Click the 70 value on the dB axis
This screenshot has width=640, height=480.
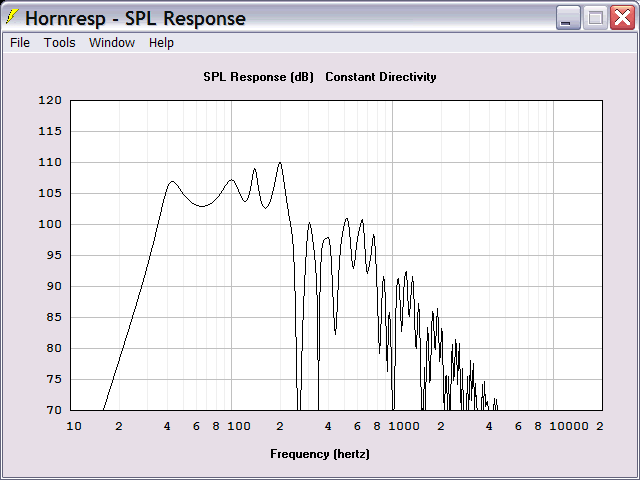click(54, 410)
